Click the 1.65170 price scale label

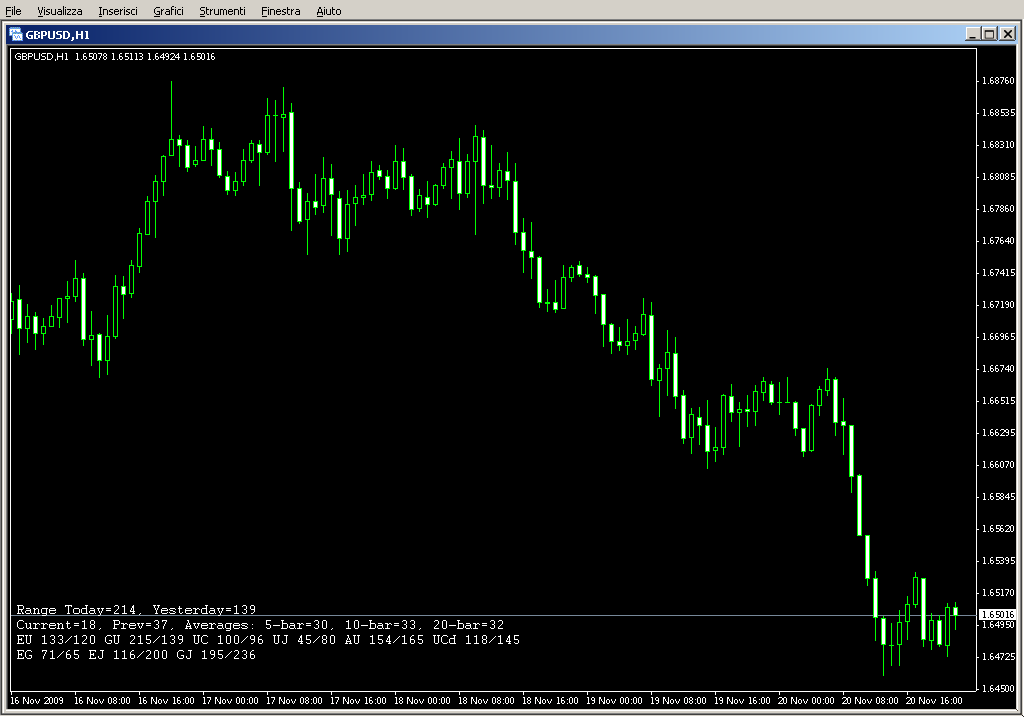click(x=999, y=593)
